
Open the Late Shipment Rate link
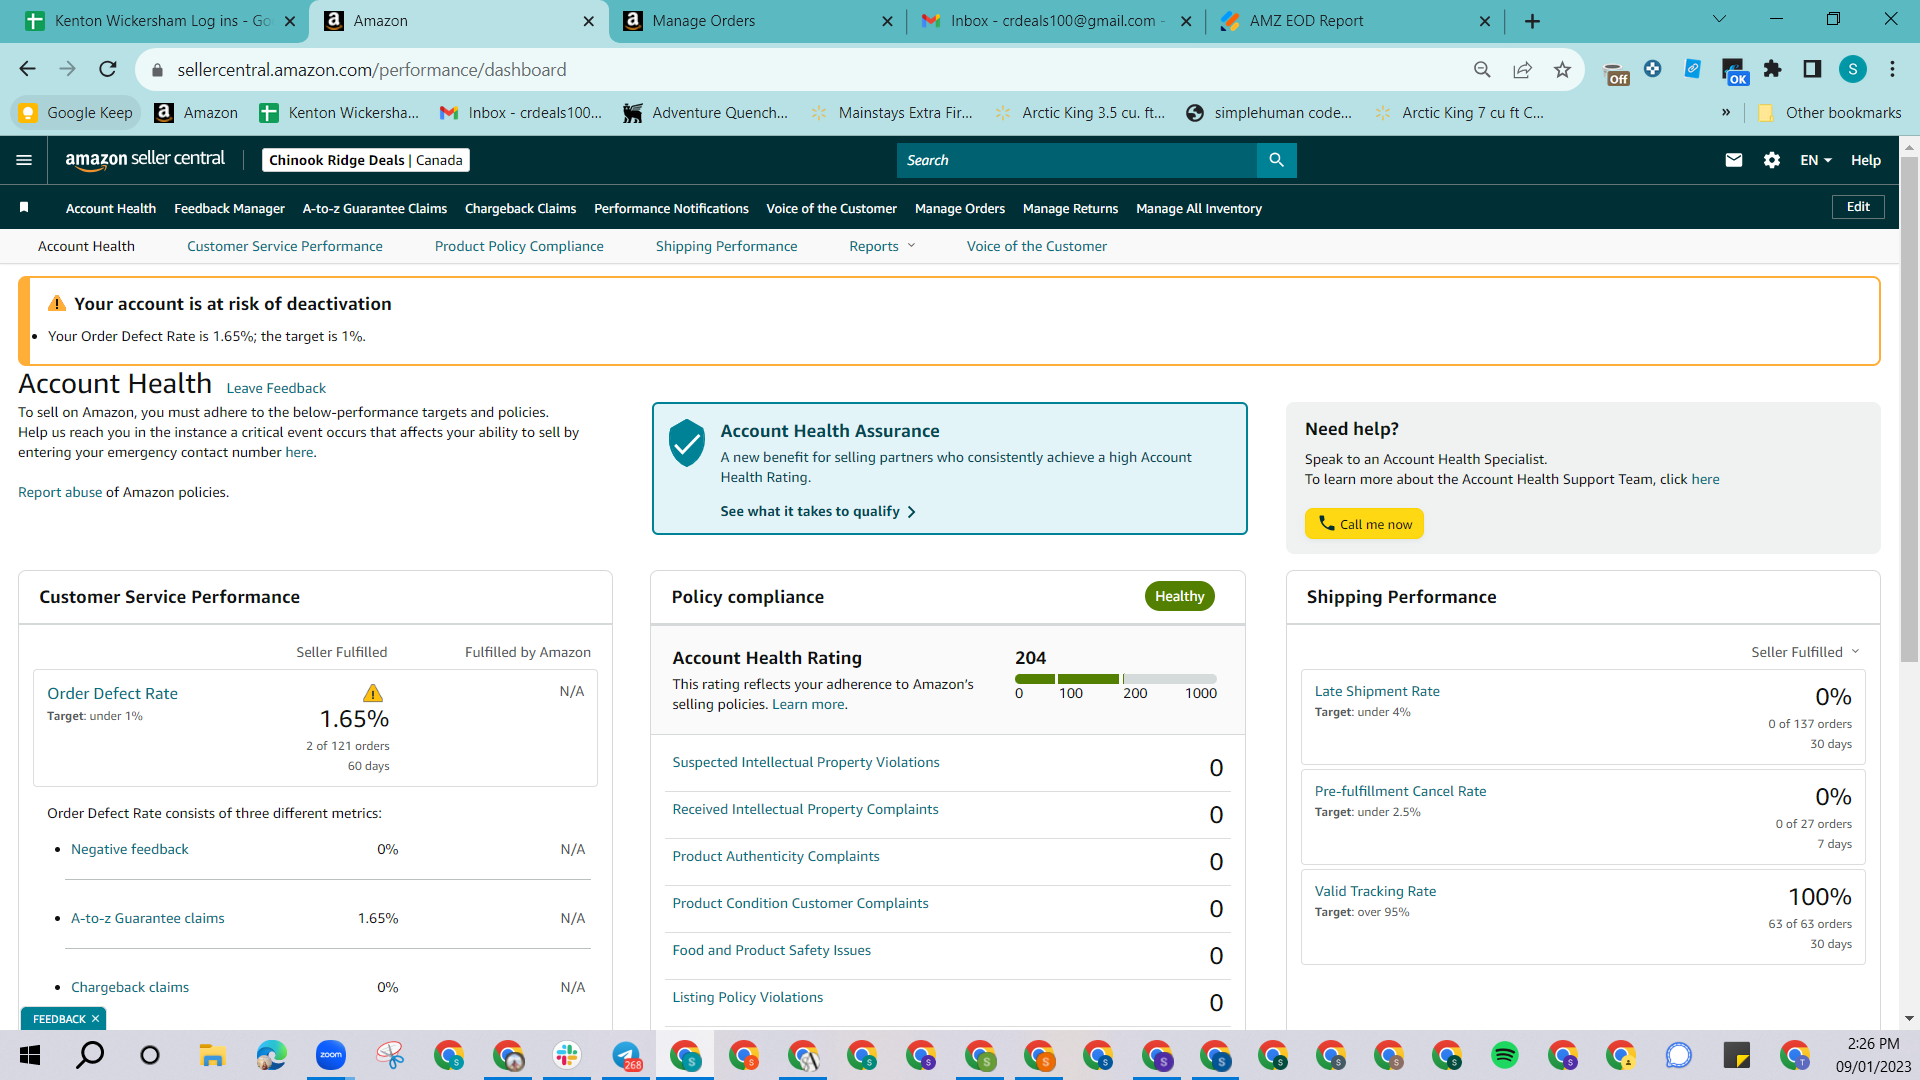[x=1377, y=691]
